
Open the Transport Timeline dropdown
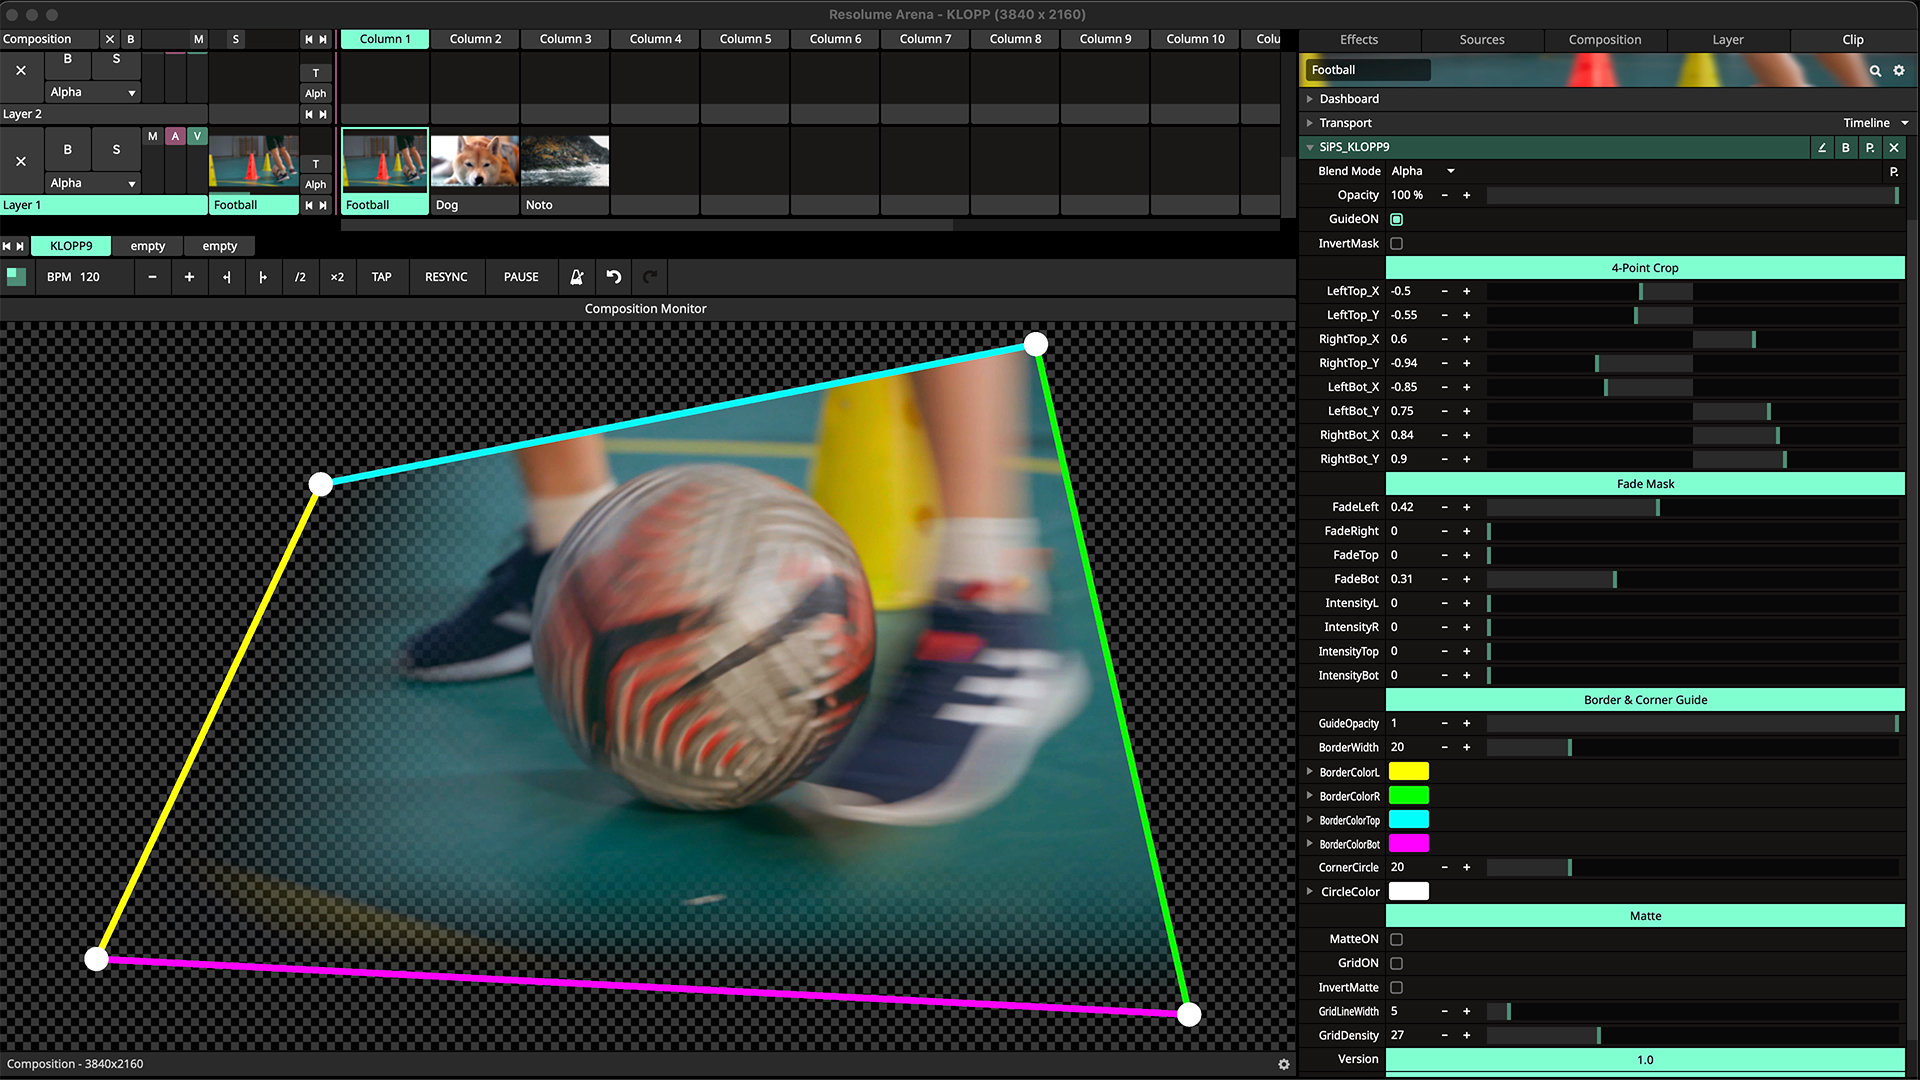point(1876,123)
